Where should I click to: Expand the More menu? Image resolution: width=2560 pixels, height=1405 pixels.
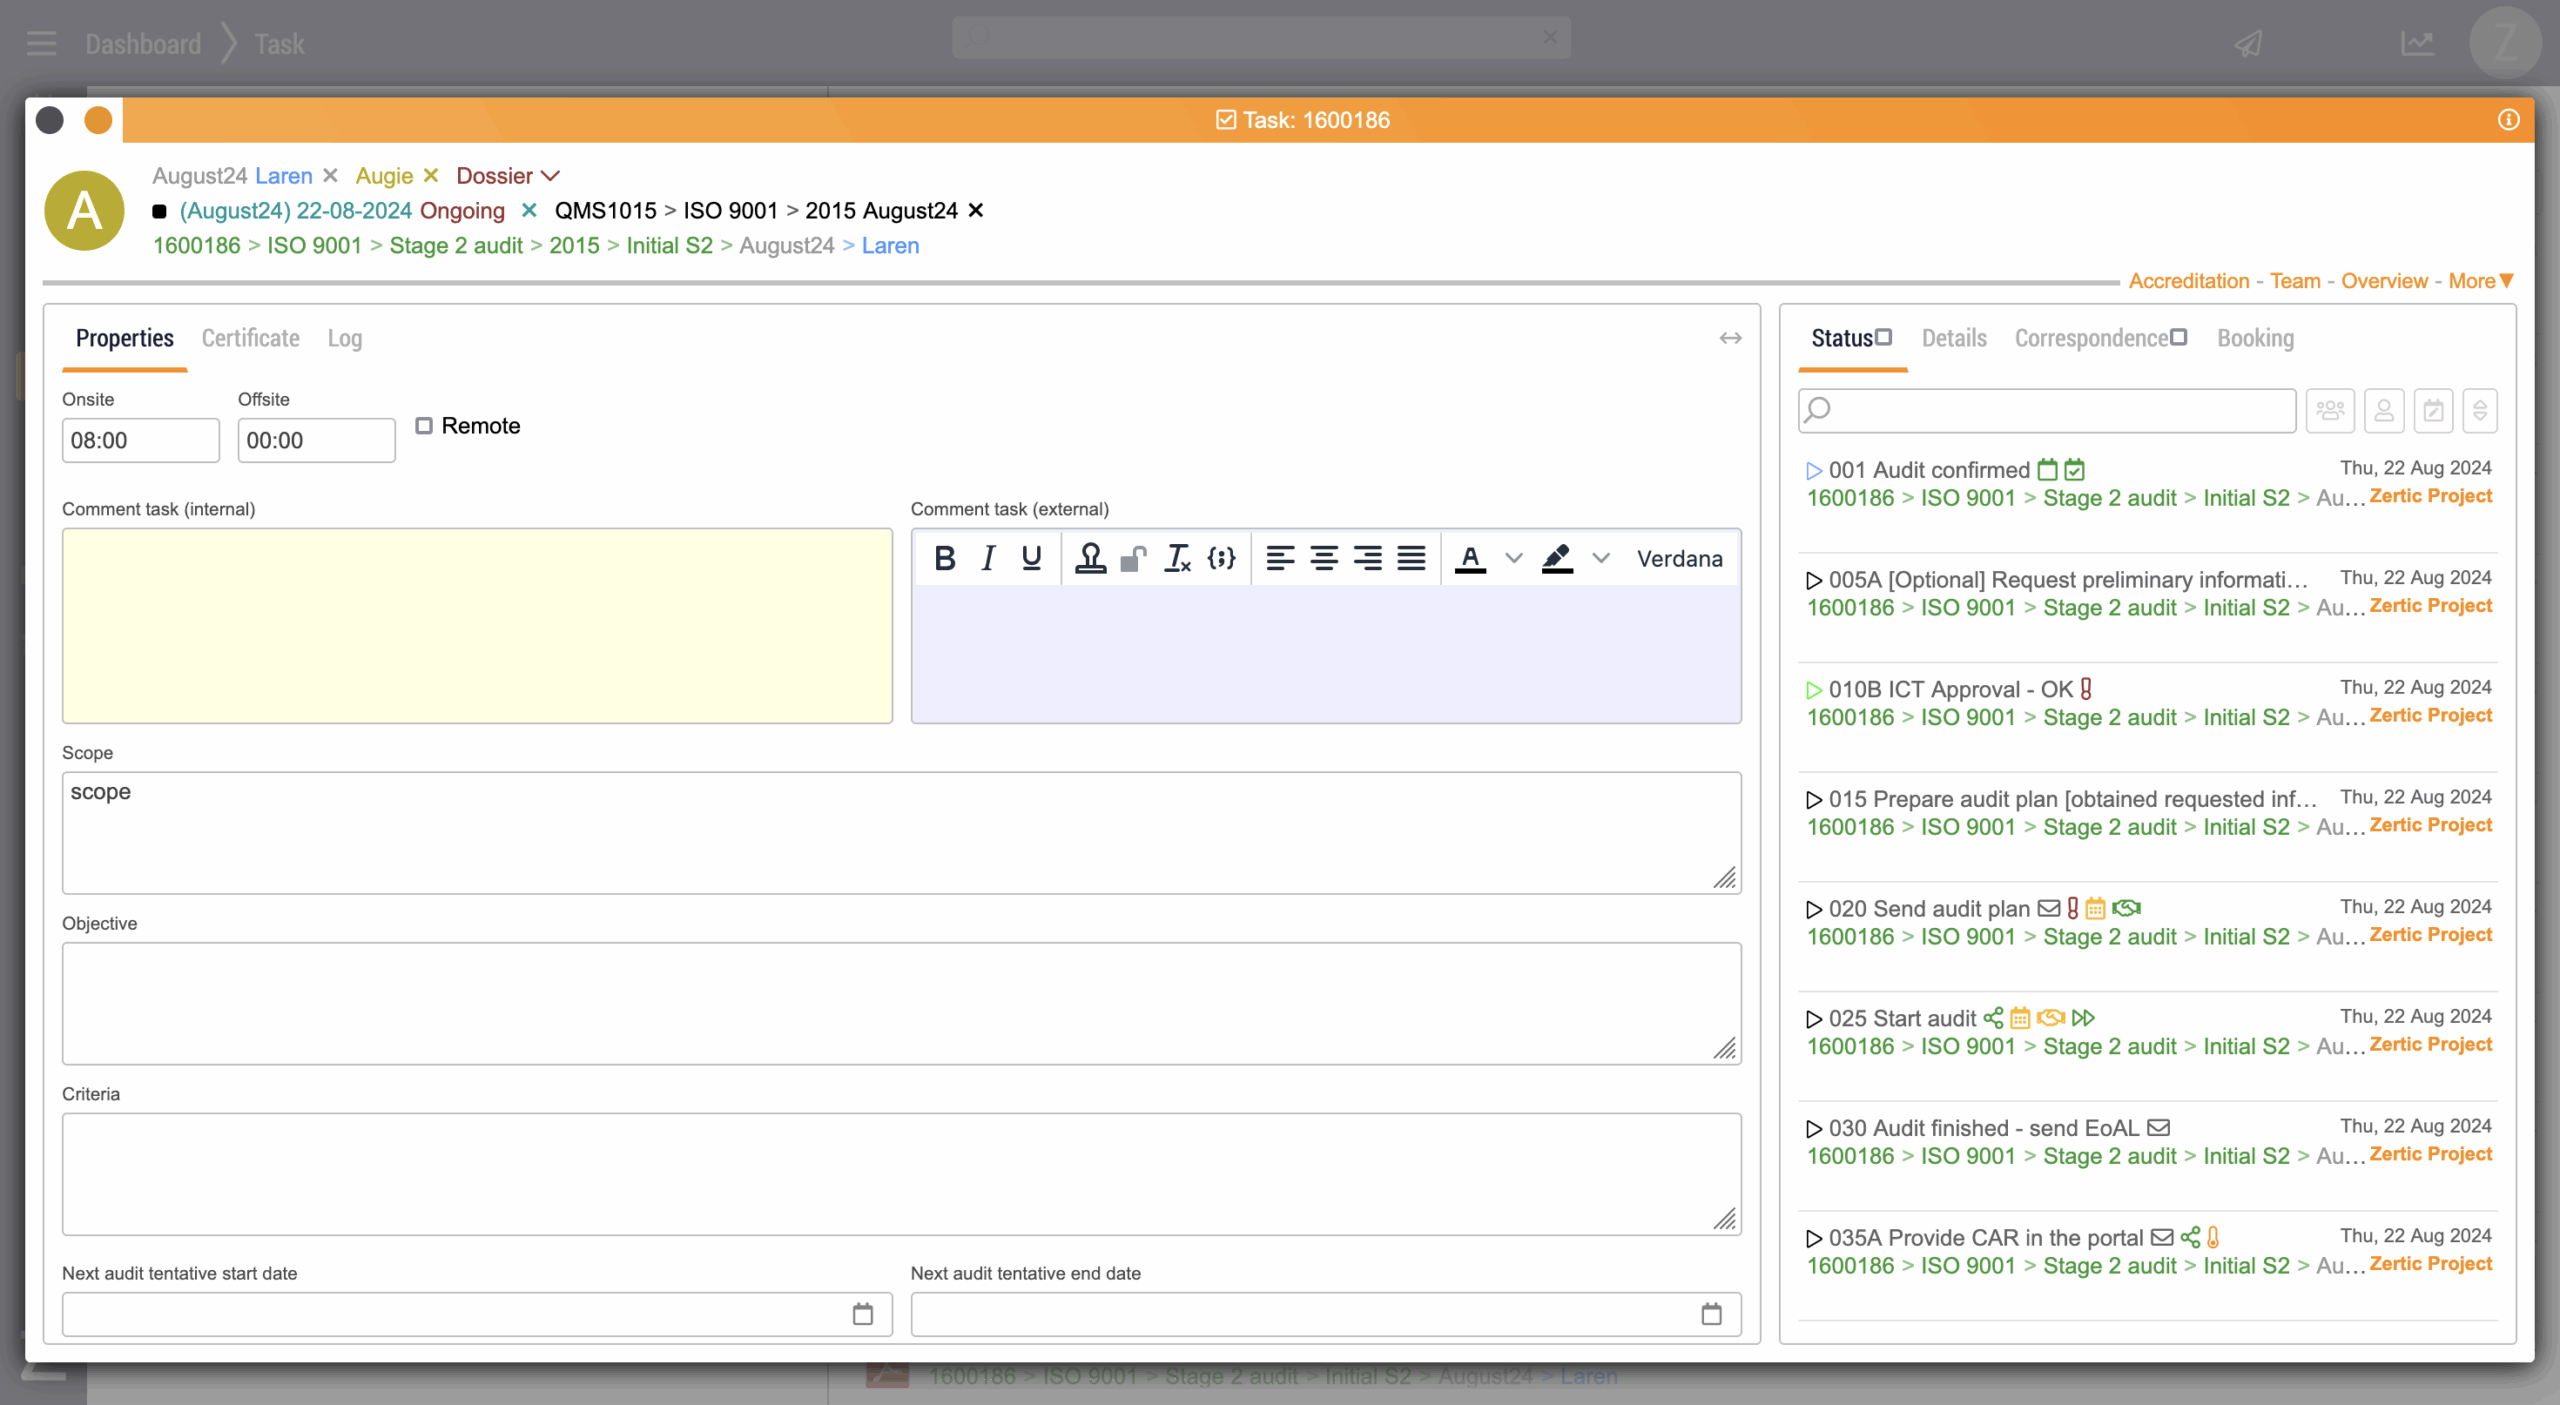[x=2481, y=281]
